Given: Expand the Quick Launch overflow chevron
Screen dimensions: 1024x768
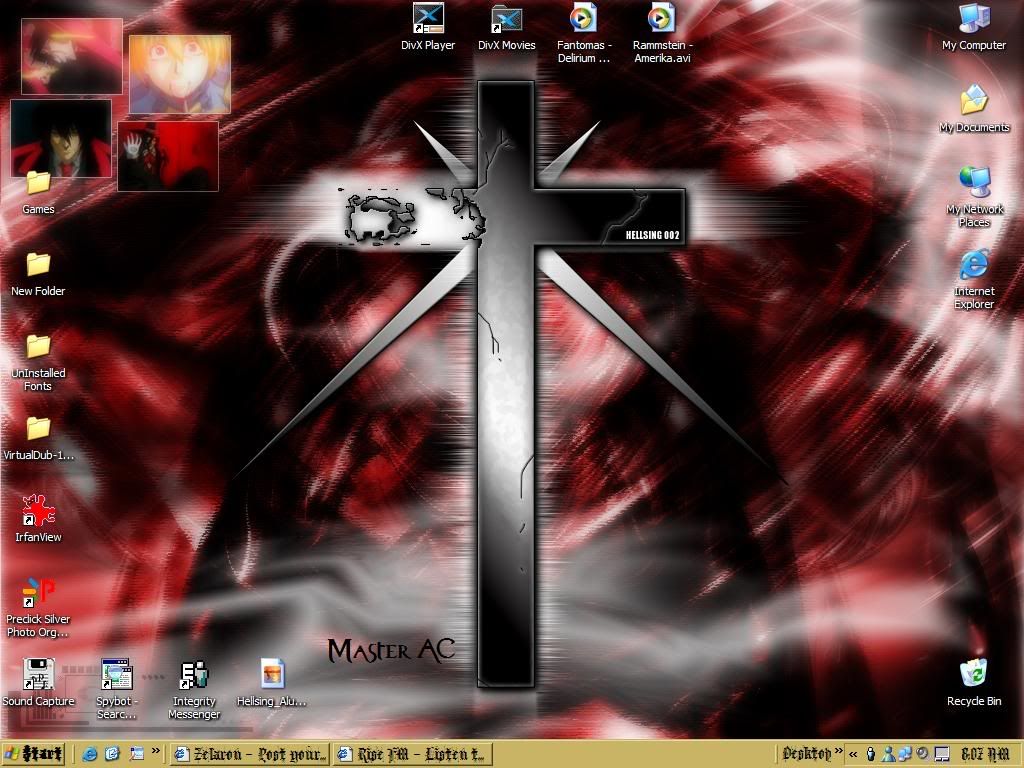Looking at the screenshot, I should tap(155, 751).
